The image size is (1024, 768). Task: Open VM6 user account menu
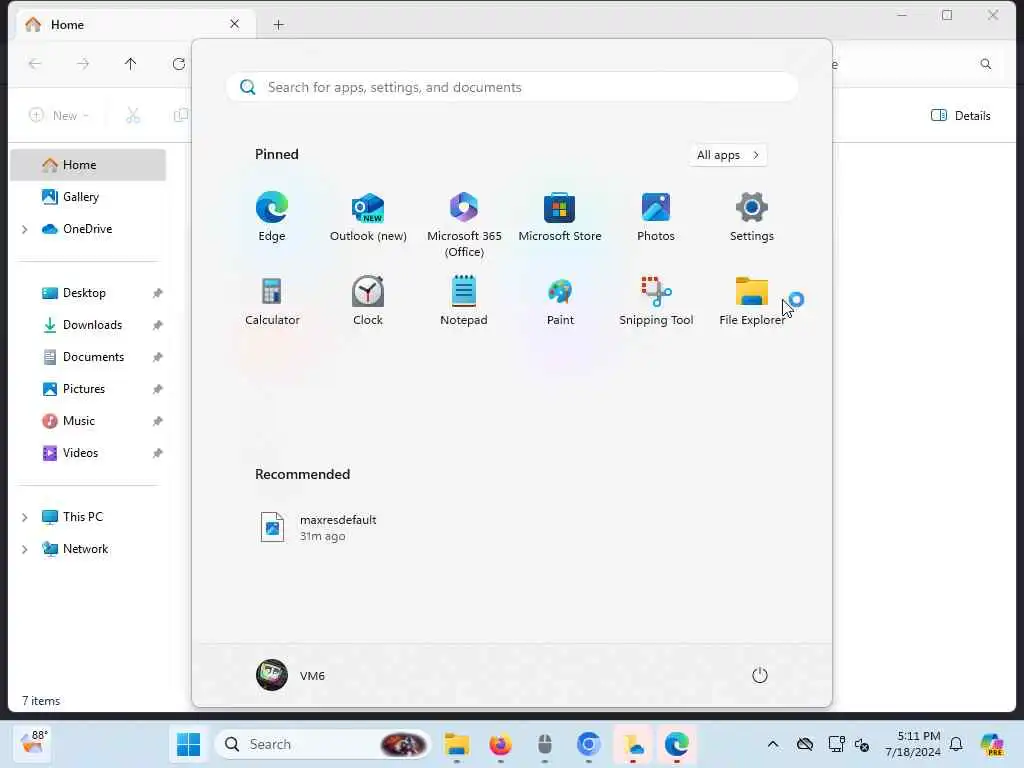click(291, 675)
